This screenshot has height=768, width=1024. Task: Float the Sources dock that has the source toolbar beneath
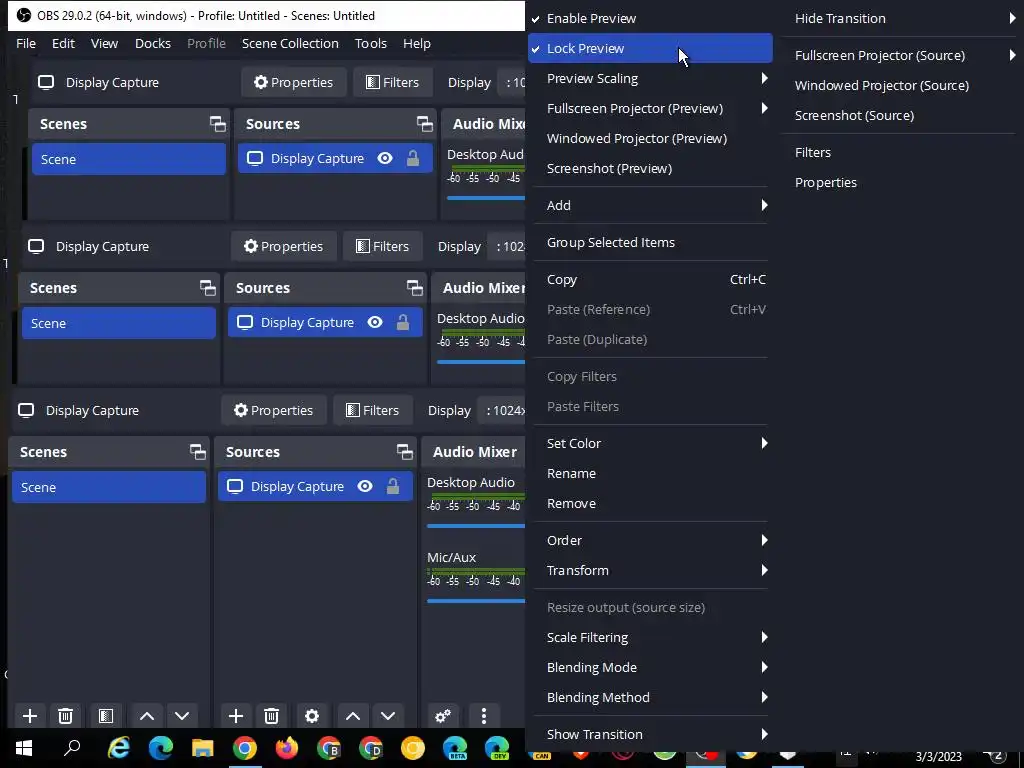404,452
